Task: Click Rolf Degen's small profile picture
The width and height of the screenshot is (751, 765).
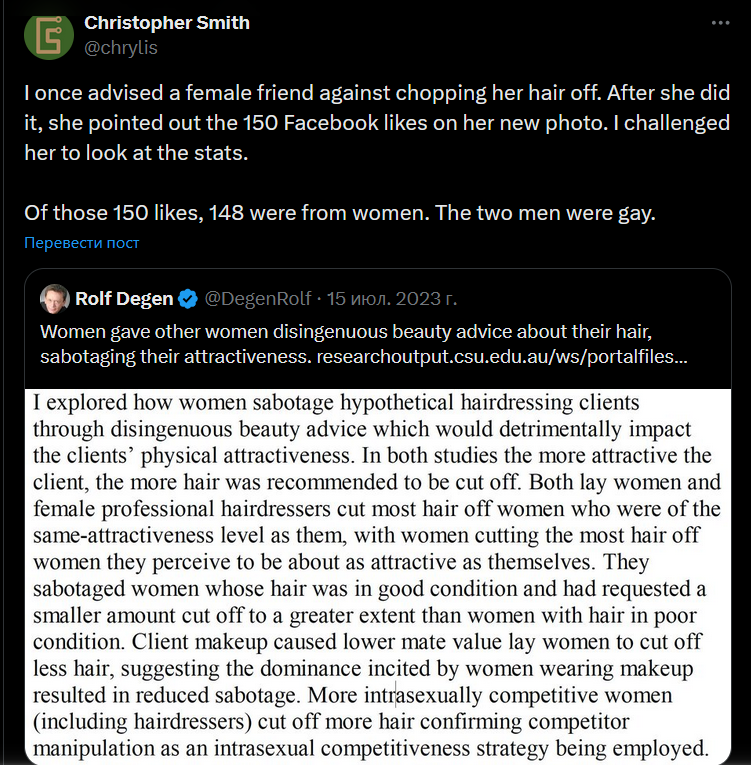Action: tap(55, 298)
